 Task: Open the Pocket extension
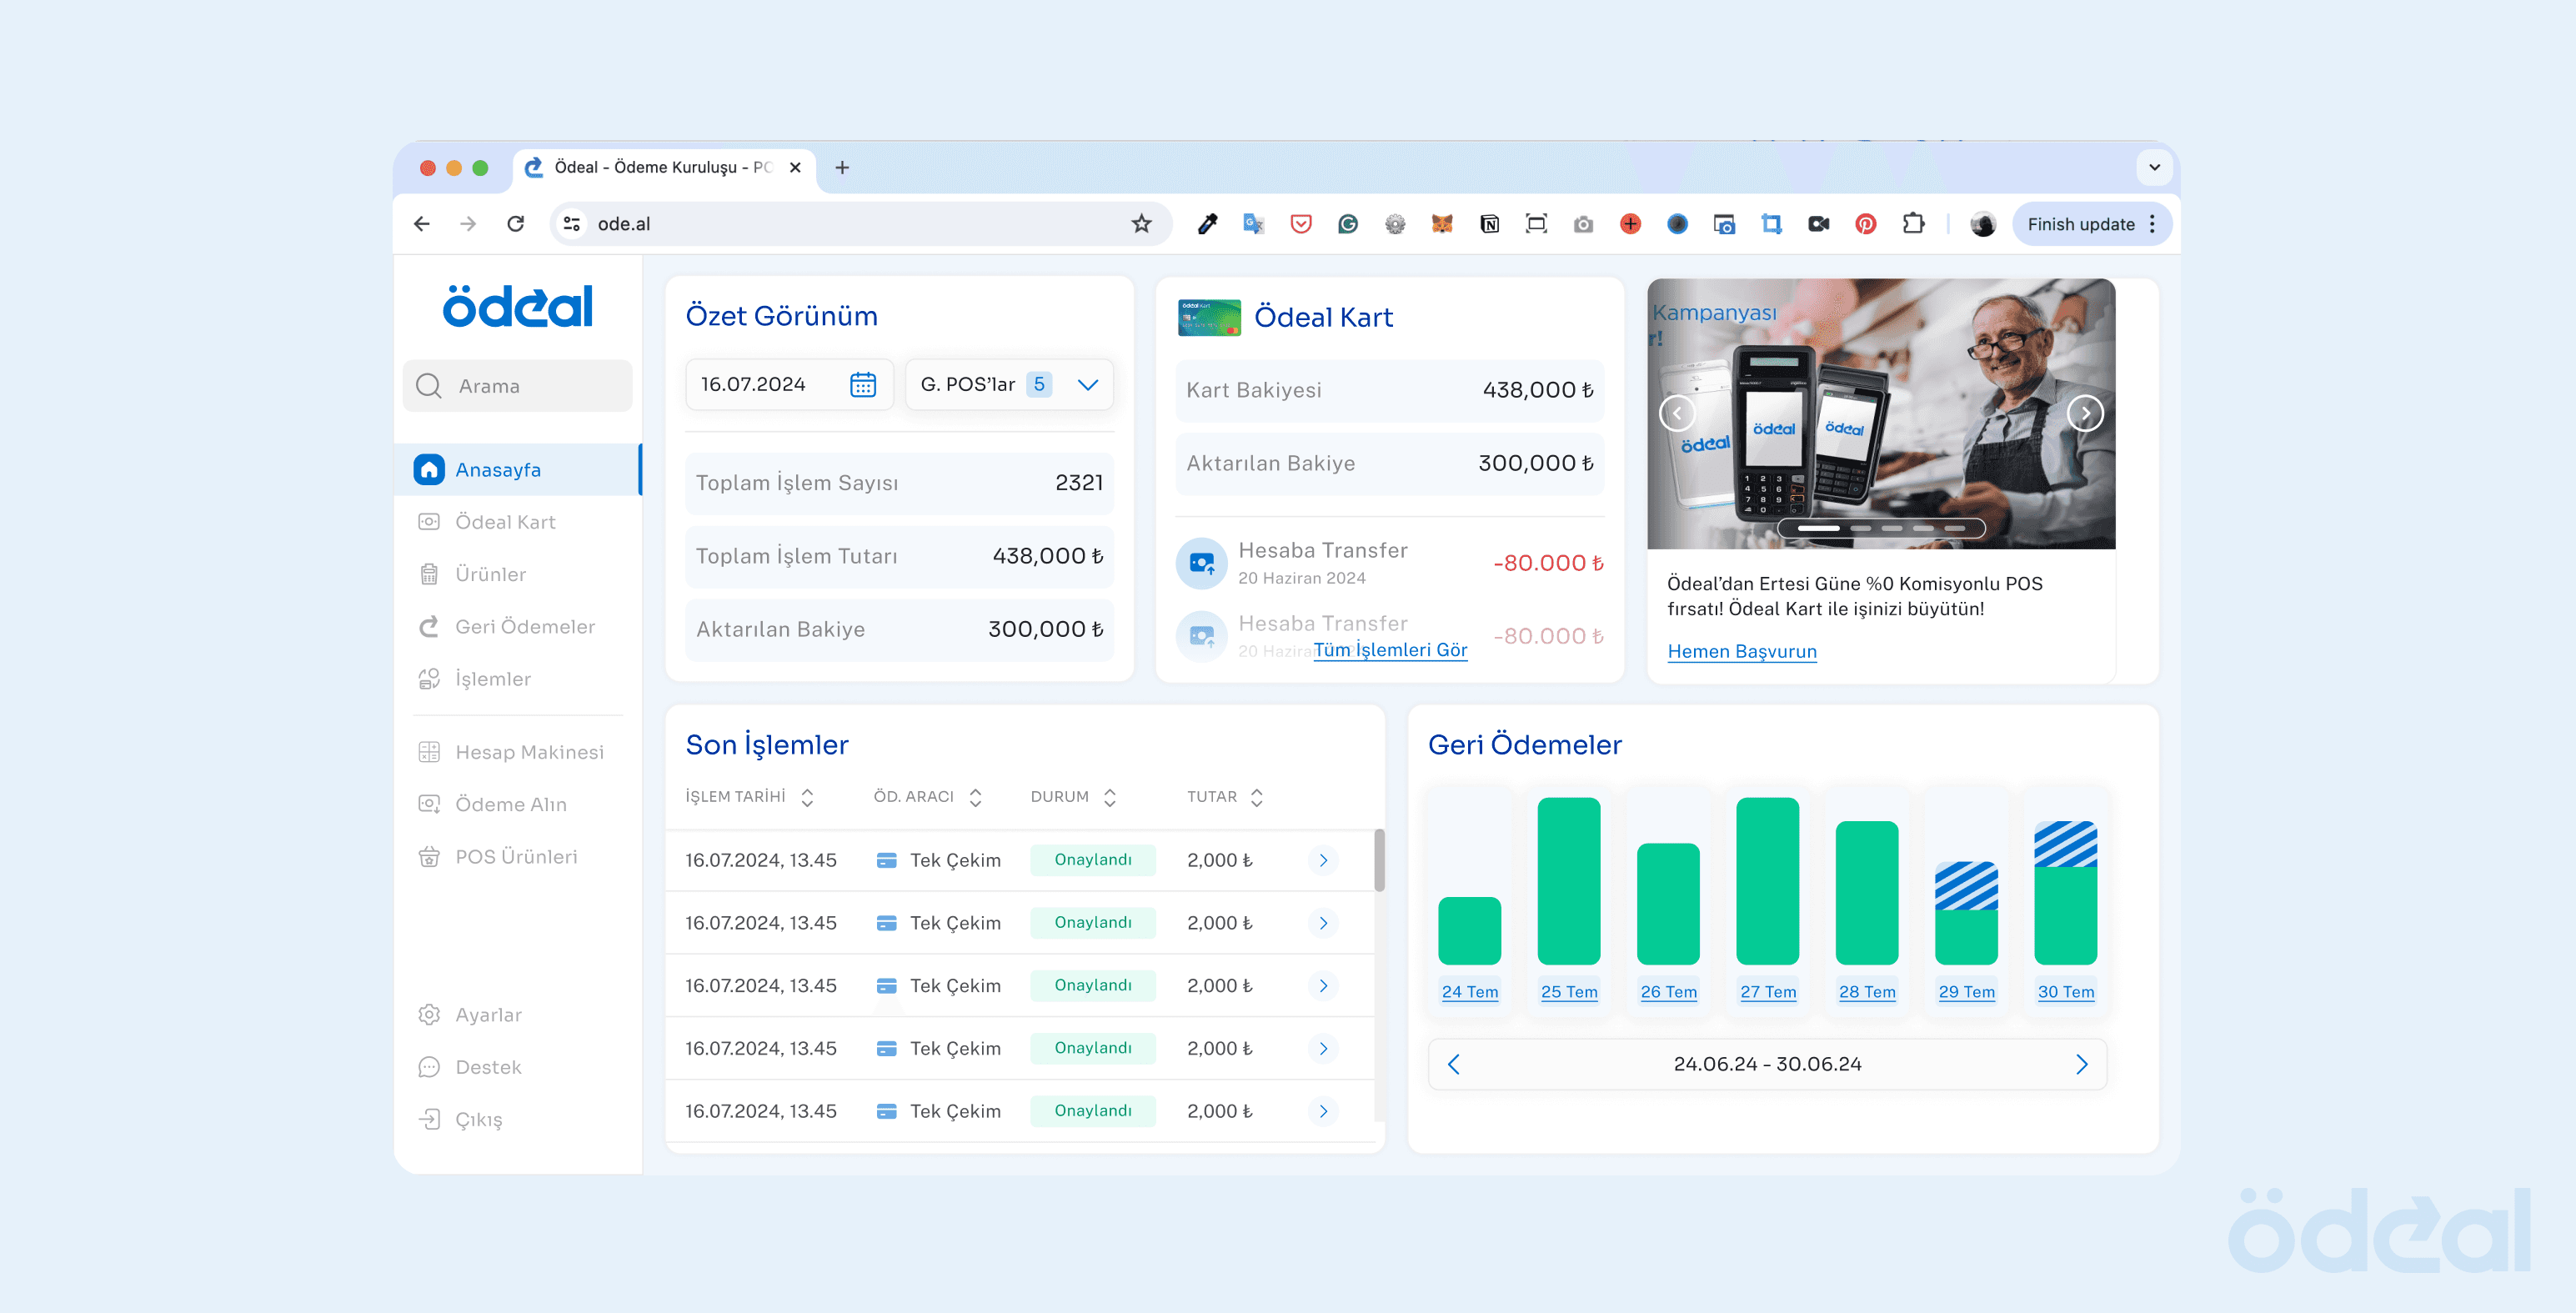1300,224
